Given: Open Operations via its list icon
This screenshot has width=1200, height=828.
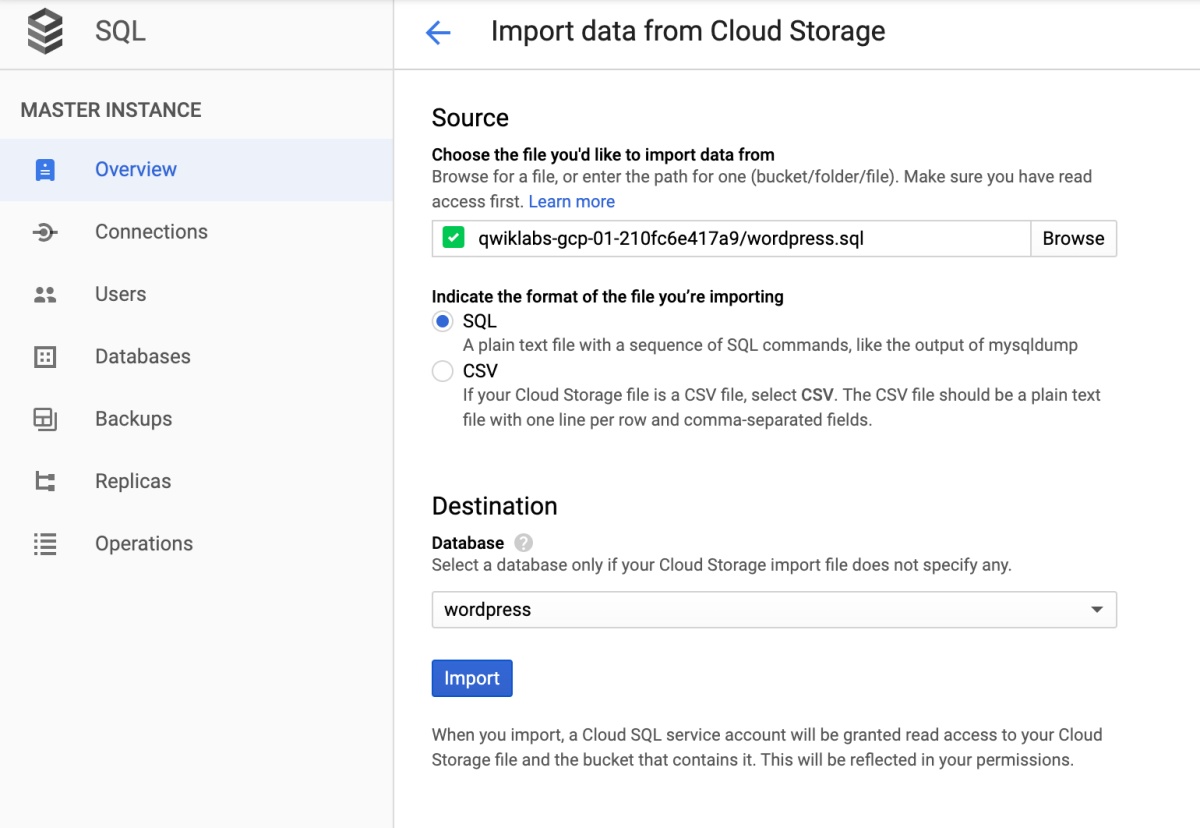Looking at the screenshot, I should [x=43, y=543].
